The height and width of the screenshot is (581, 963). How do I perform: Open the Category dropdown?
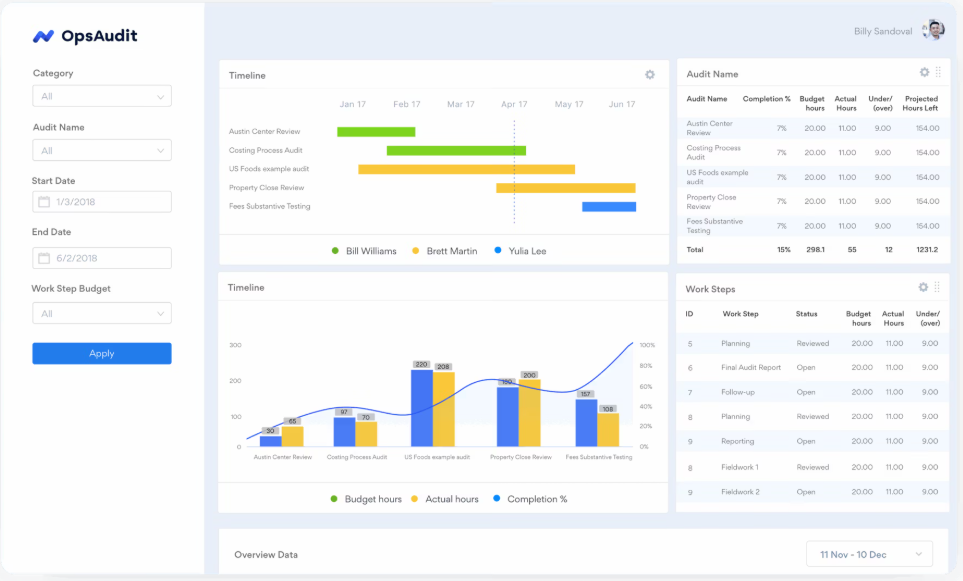101,96
